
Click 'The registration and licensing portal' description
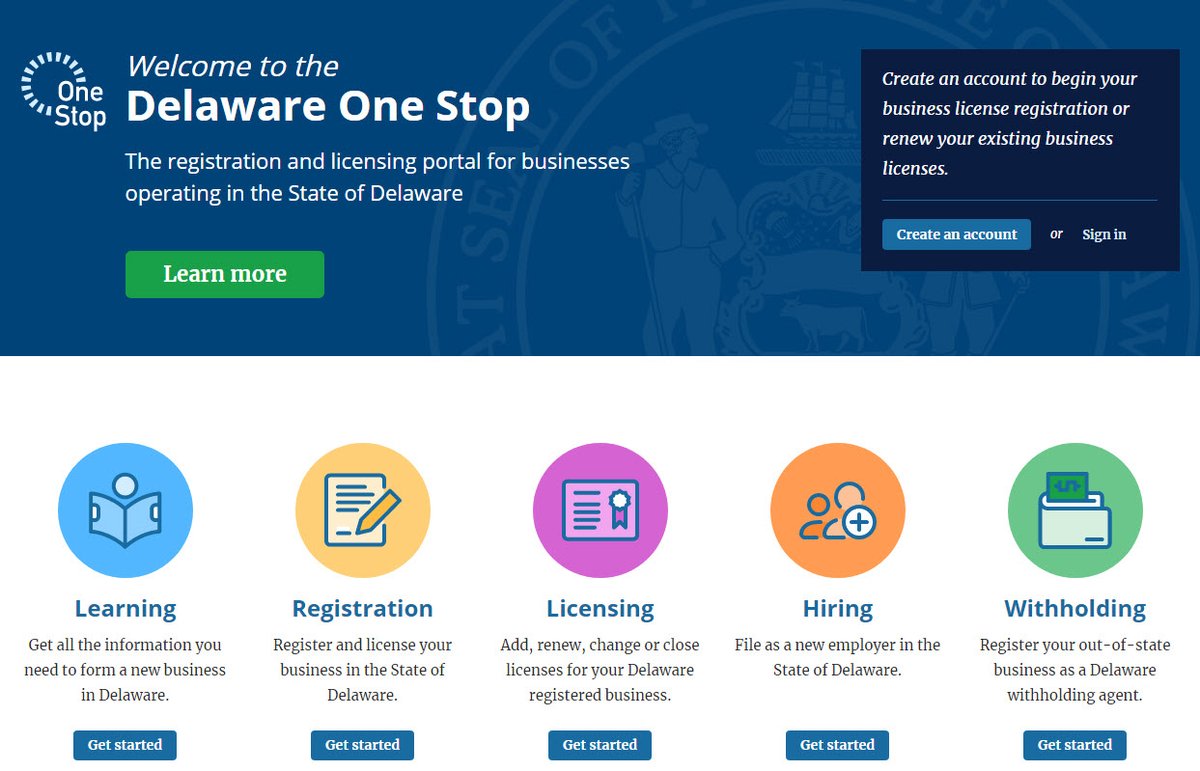pos(377,177)
